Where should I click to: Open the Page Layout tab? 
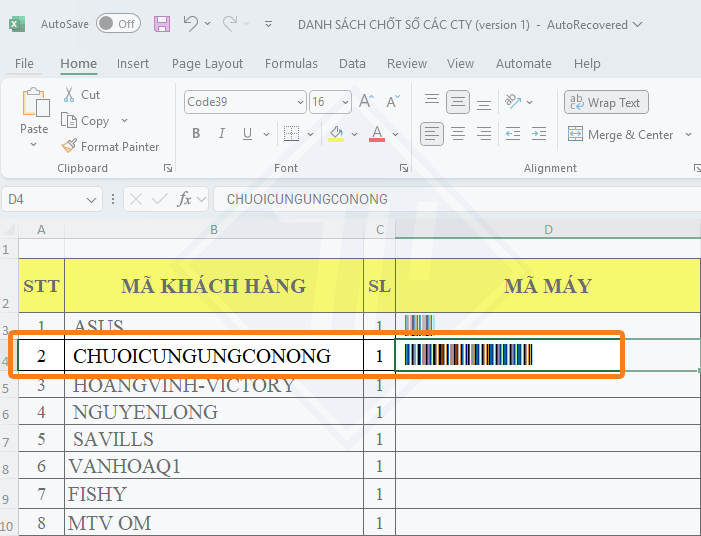click(x=207, y=63)
